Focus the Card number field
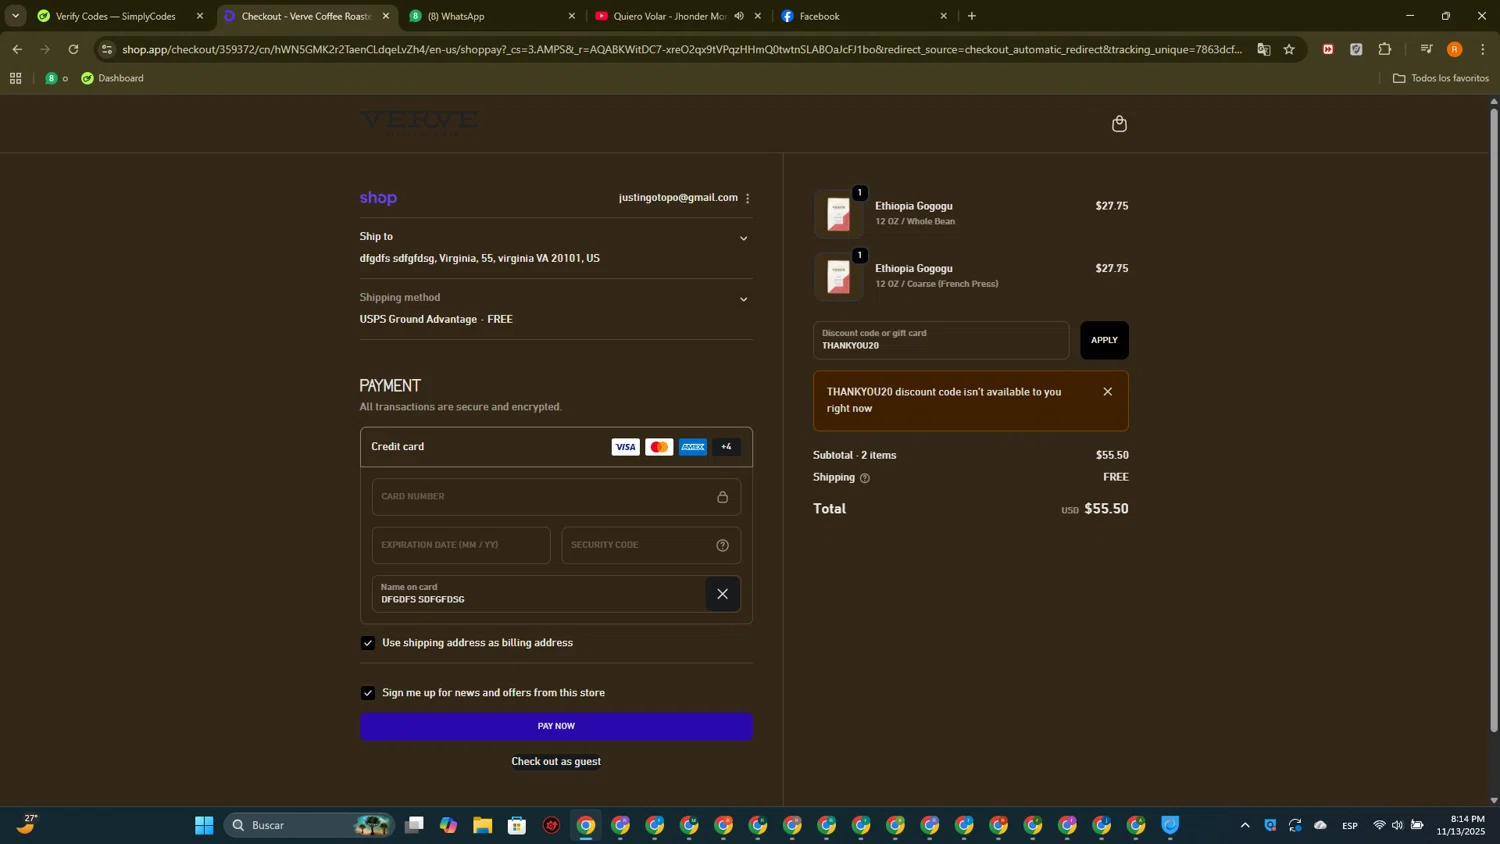This screenshot has height=844, width=1500. [556, 497]
